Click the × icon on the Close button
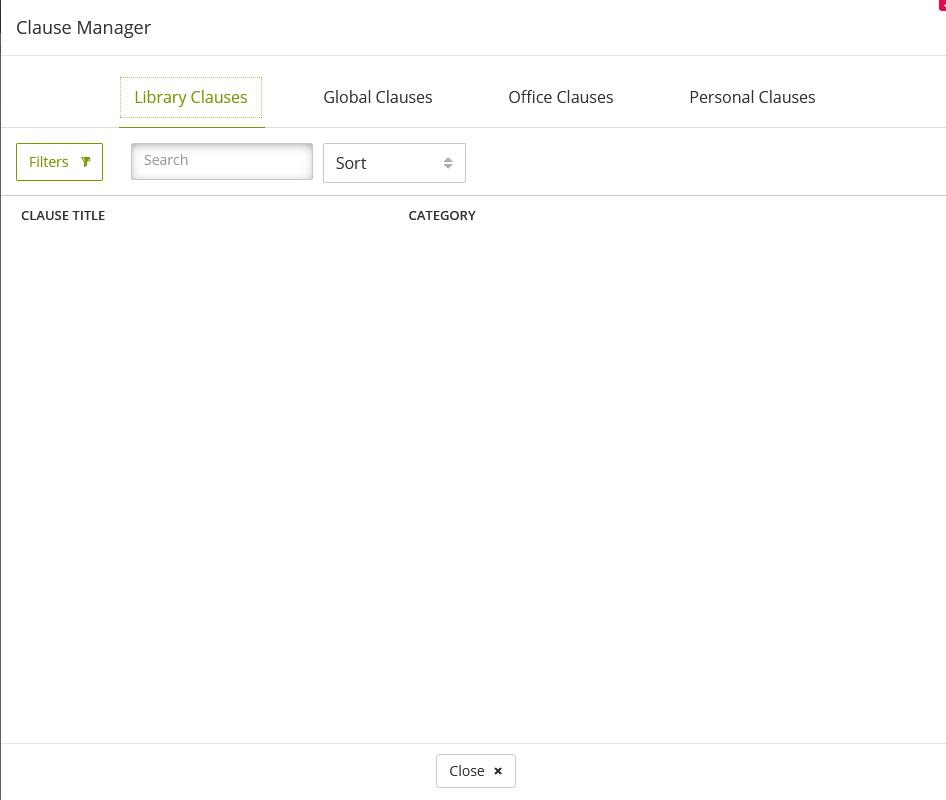Image resolution: width=946 pixels, height=800 pixels. [x=497, y=771]
